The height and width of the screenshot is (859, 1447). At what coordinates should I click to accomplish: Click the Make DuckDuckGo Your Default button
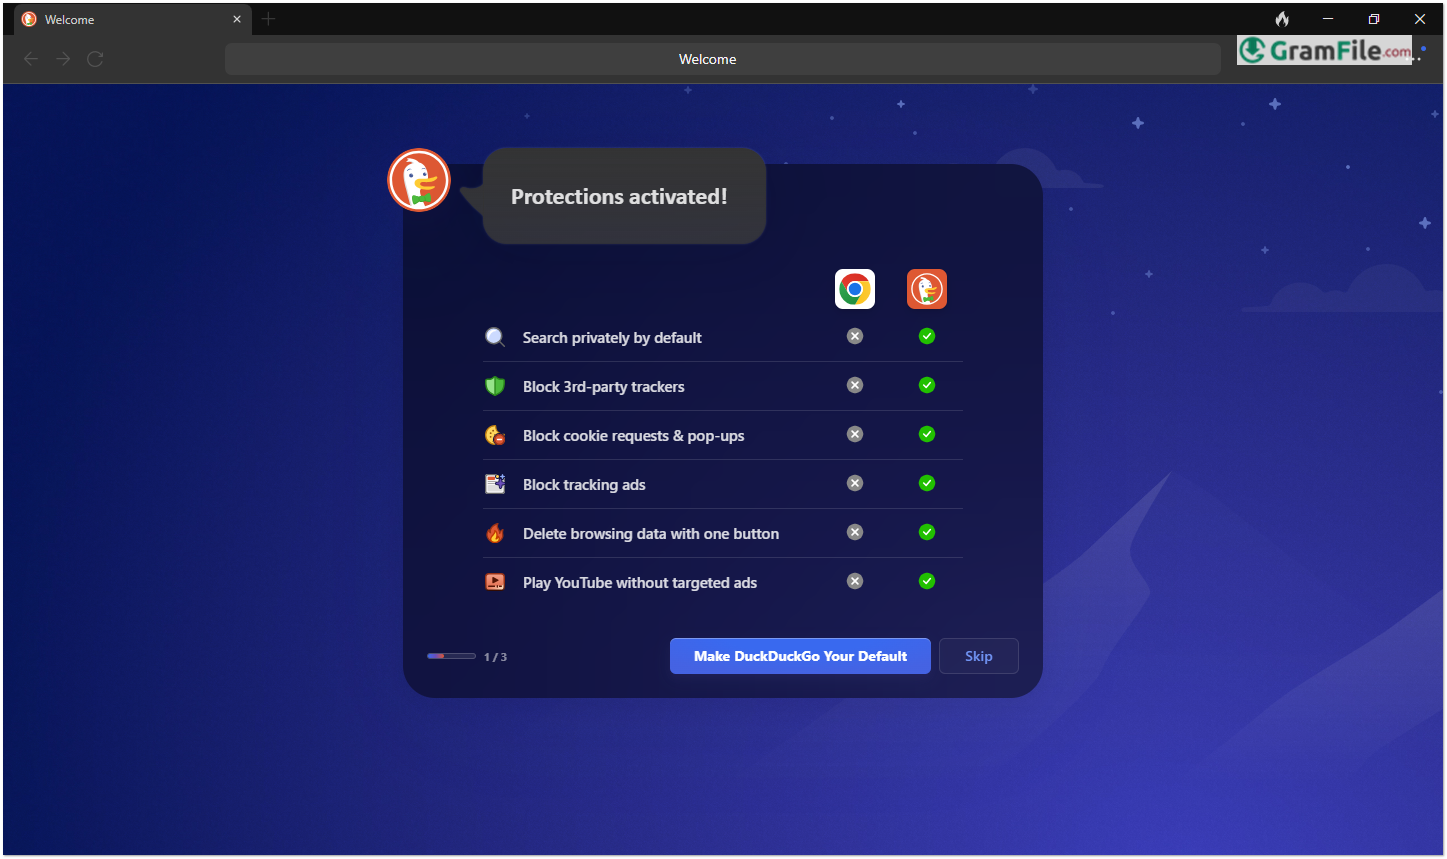pyautogui.click(x=800, y=656)
